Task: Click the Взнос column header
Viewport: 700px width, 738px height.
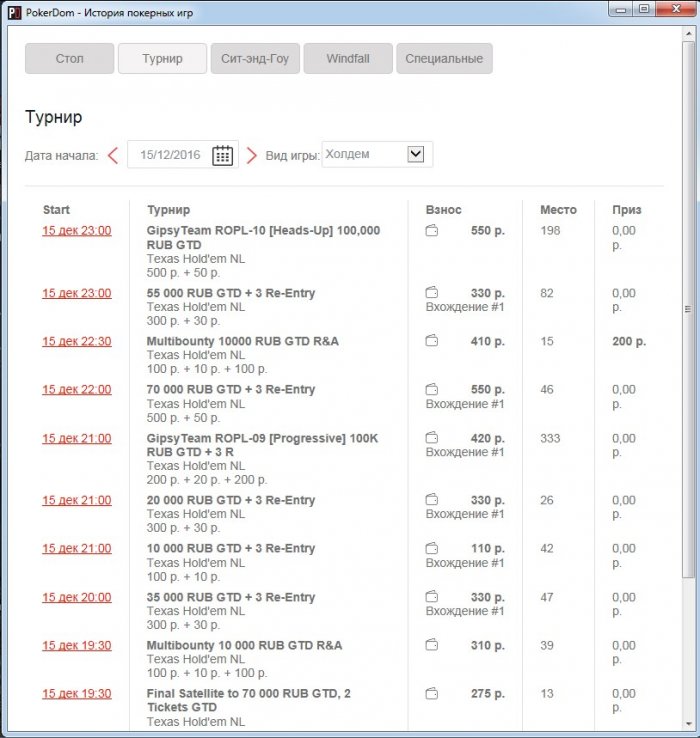Action: point(443,210)
